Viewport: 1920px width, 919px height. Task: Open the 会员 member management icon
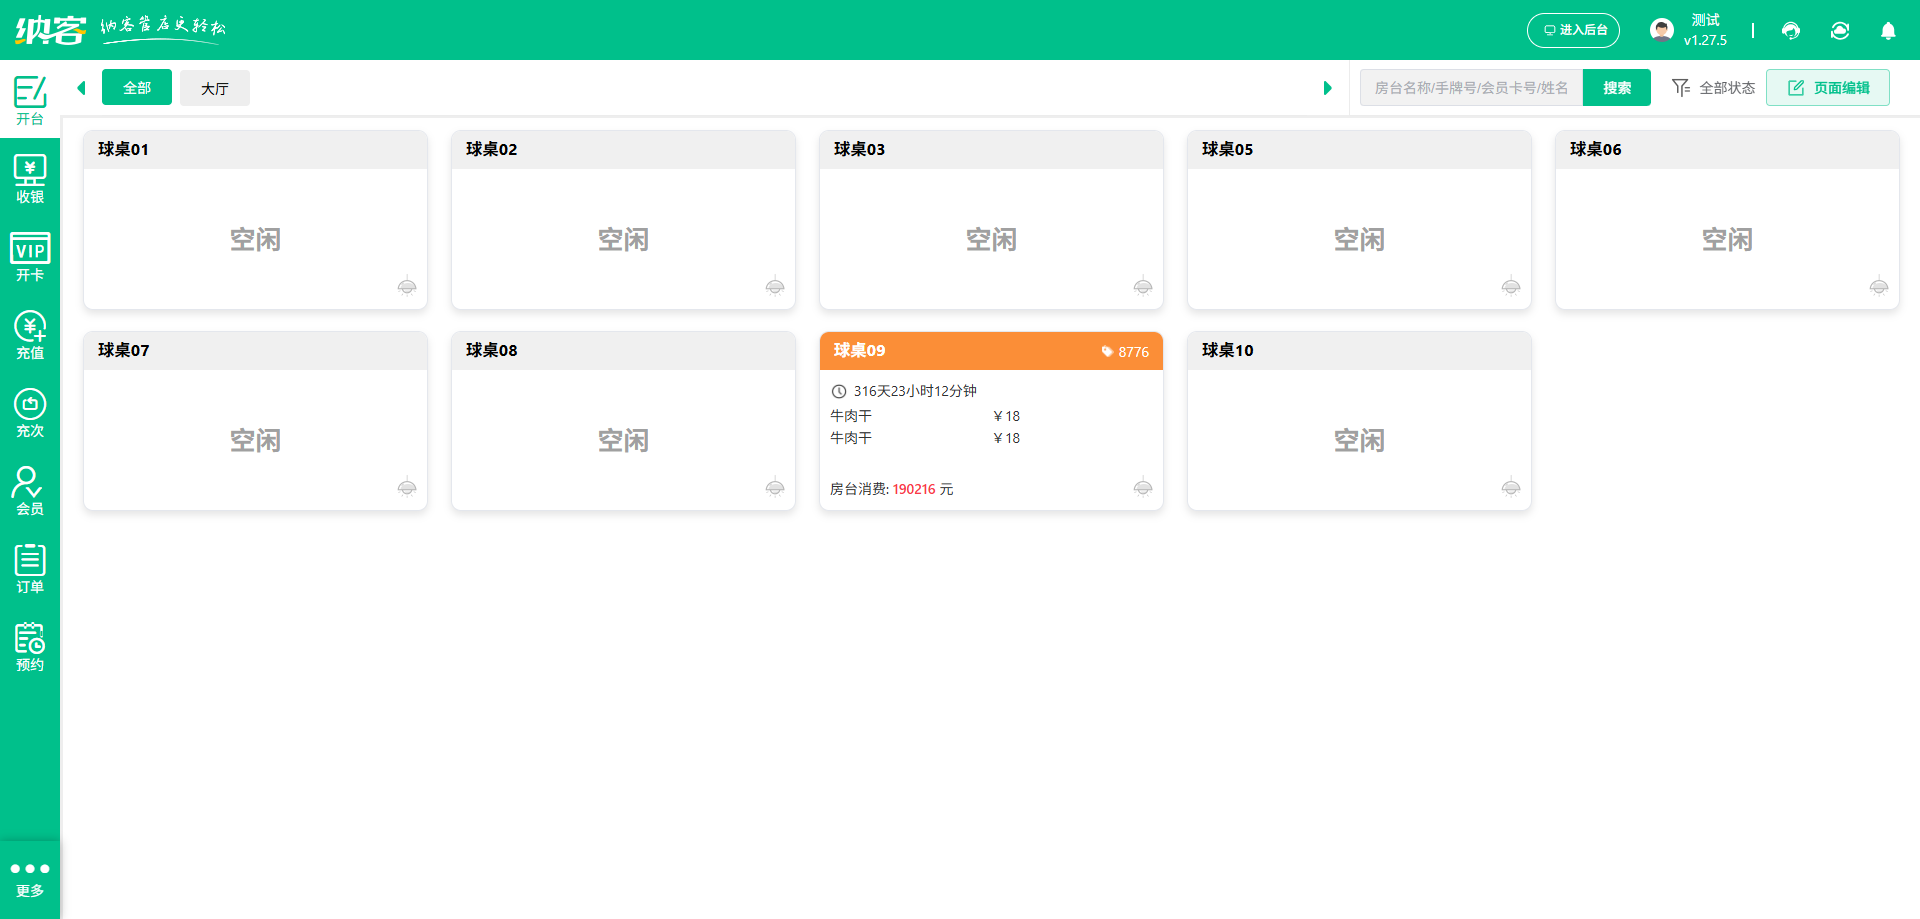tap(30, 487)
